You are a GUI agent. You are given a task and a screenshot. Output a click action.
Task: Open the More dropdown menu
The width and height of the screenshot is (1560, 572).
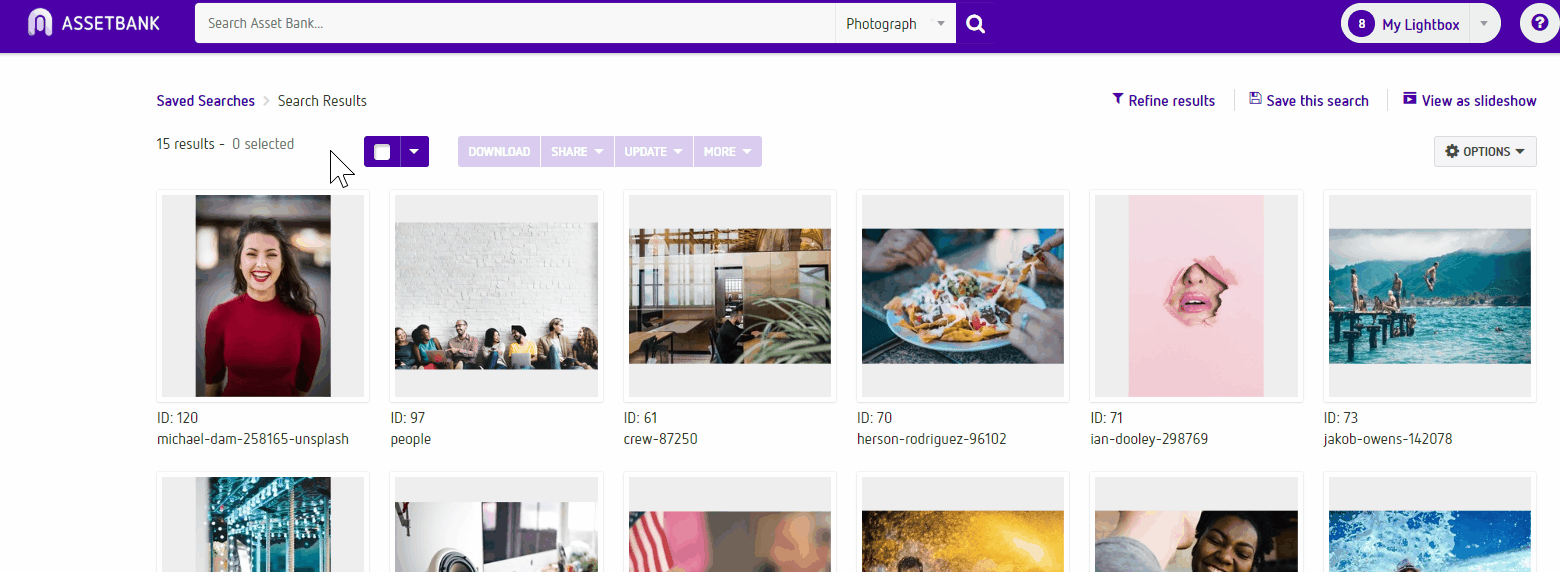[x=727, y=152]
